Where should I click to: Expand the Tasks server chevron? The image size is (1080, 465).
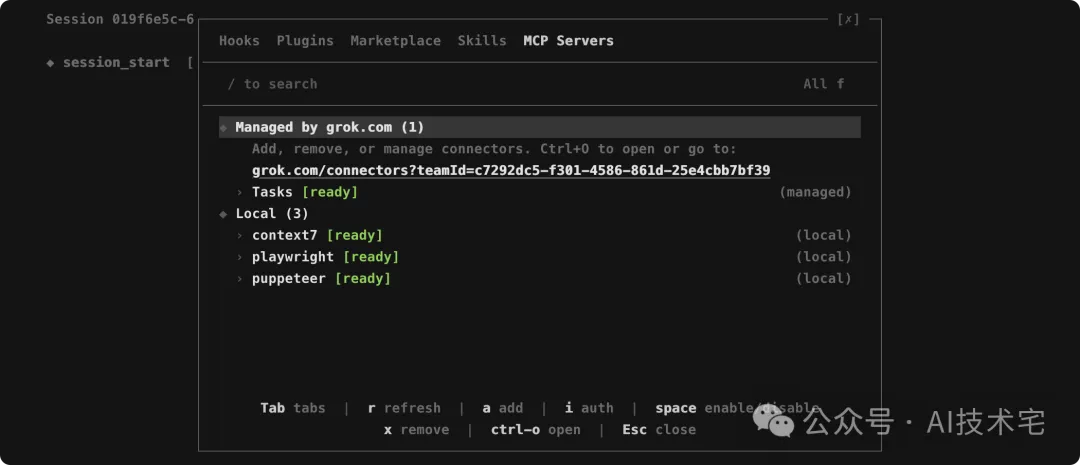(x=240, y=192)
